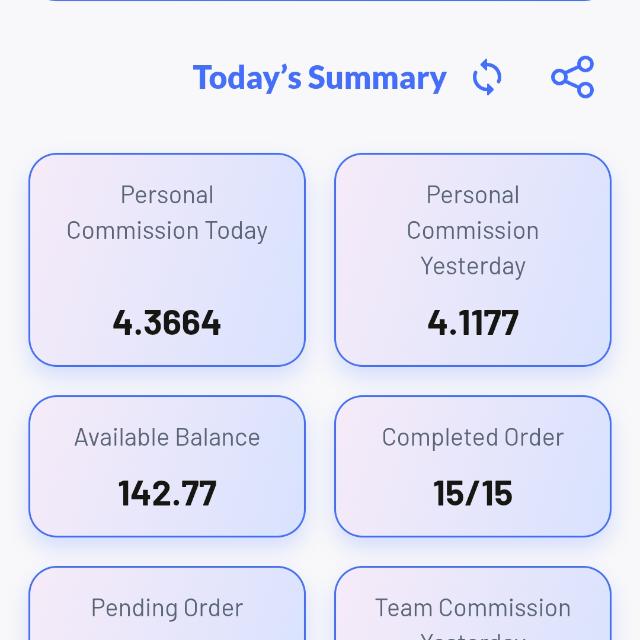This screenshot has width=640, height=640.
Task: Tap the 15/15 completed order count
Action: pyautogui.click(x=473, y=493)
